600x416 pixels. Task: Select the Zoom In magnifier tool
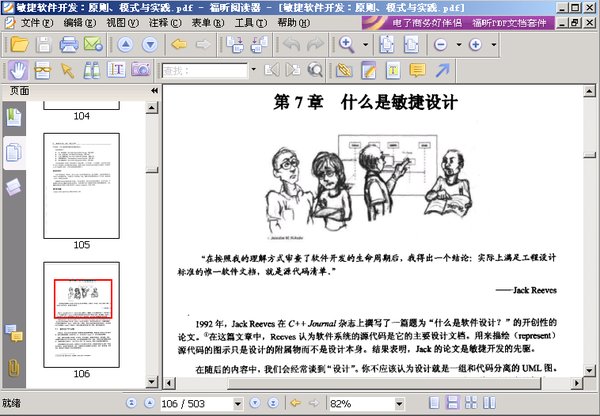click(x=347, y=45)
